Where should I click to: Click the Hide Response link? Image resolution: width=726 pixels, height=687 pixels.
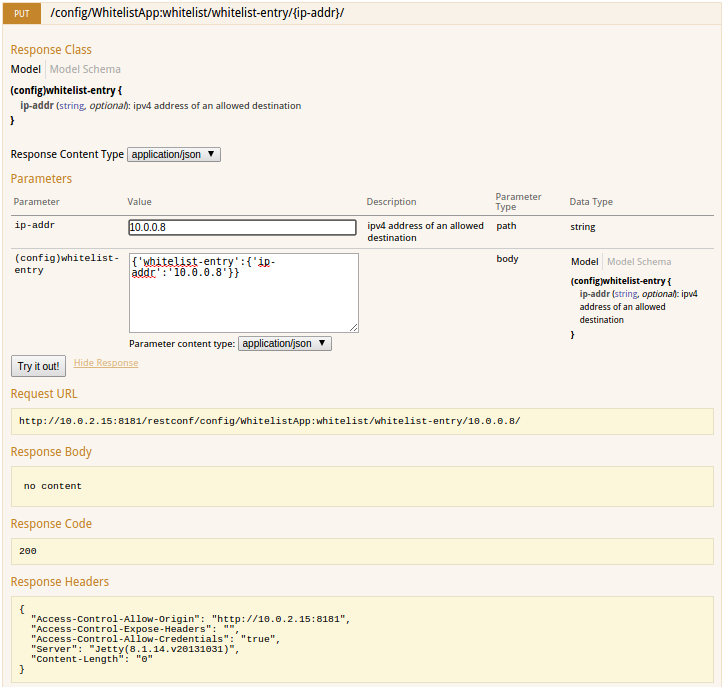pyautogui.click(x=106, y=363)
